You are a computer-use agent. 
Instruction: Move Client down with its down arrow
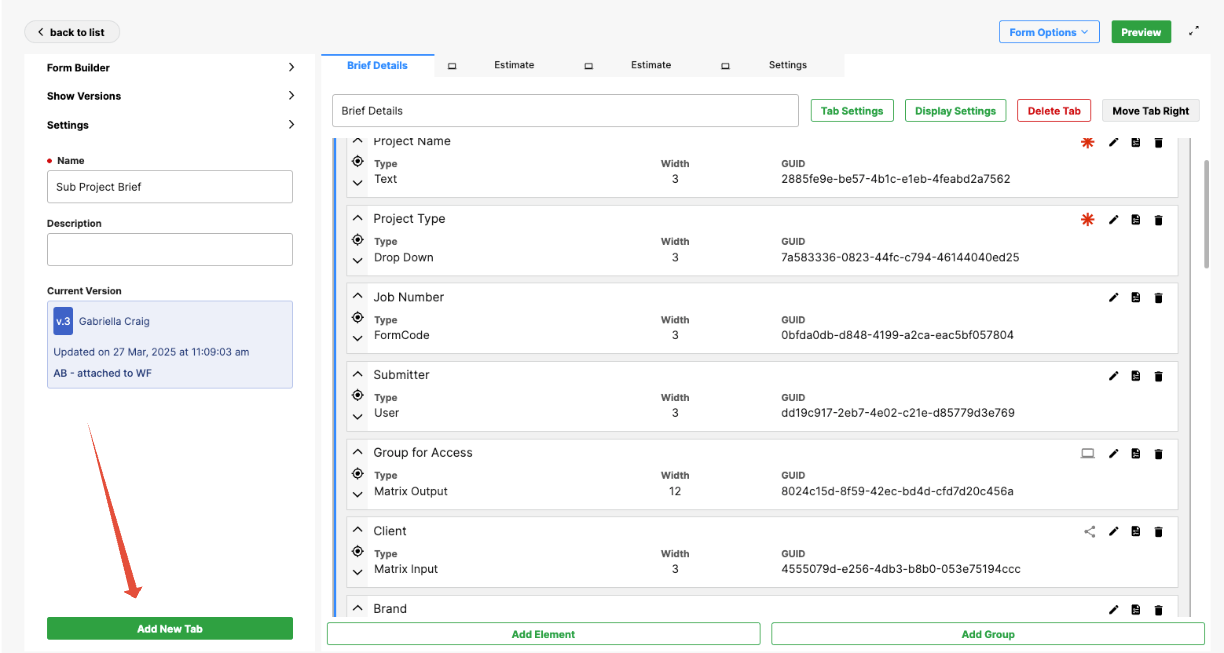click(358, 572)
